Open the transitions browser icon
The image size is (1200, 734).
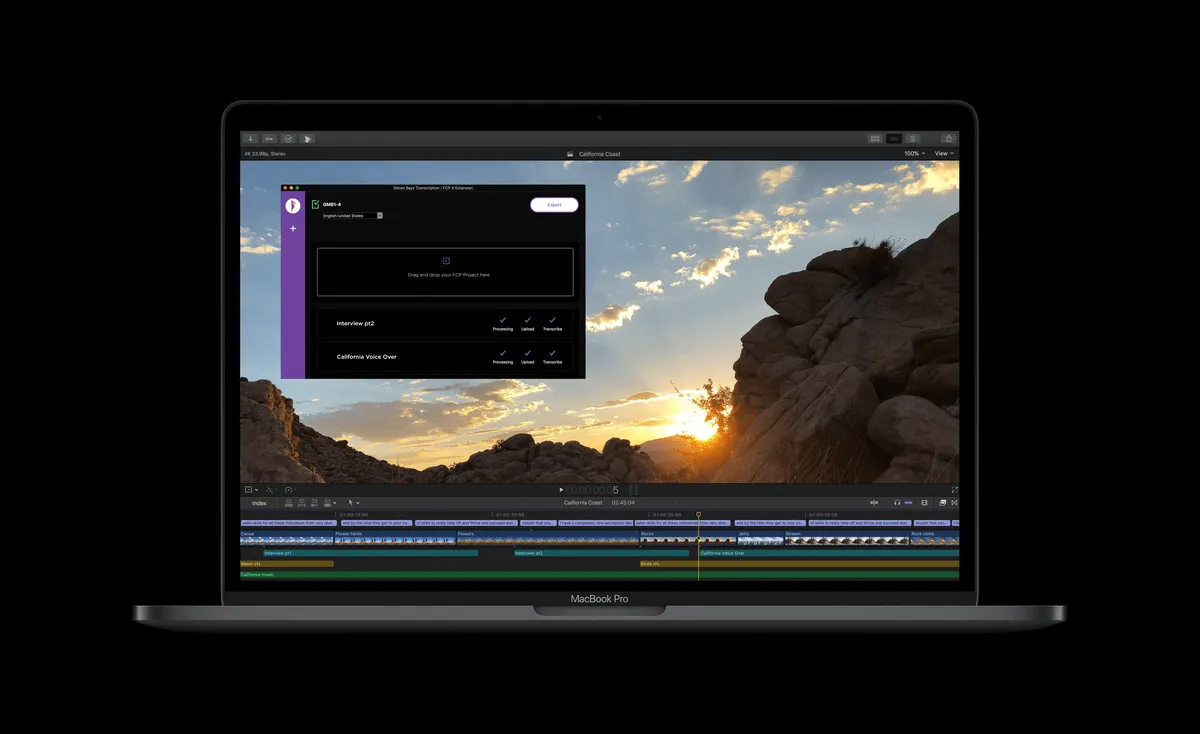point(954,503)
